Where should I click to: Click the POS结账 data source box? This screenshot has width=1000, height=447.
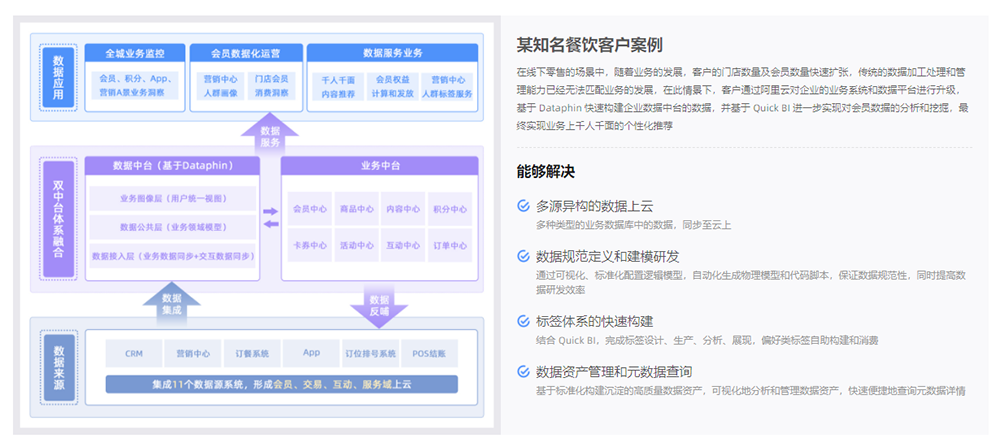(429, 353)
